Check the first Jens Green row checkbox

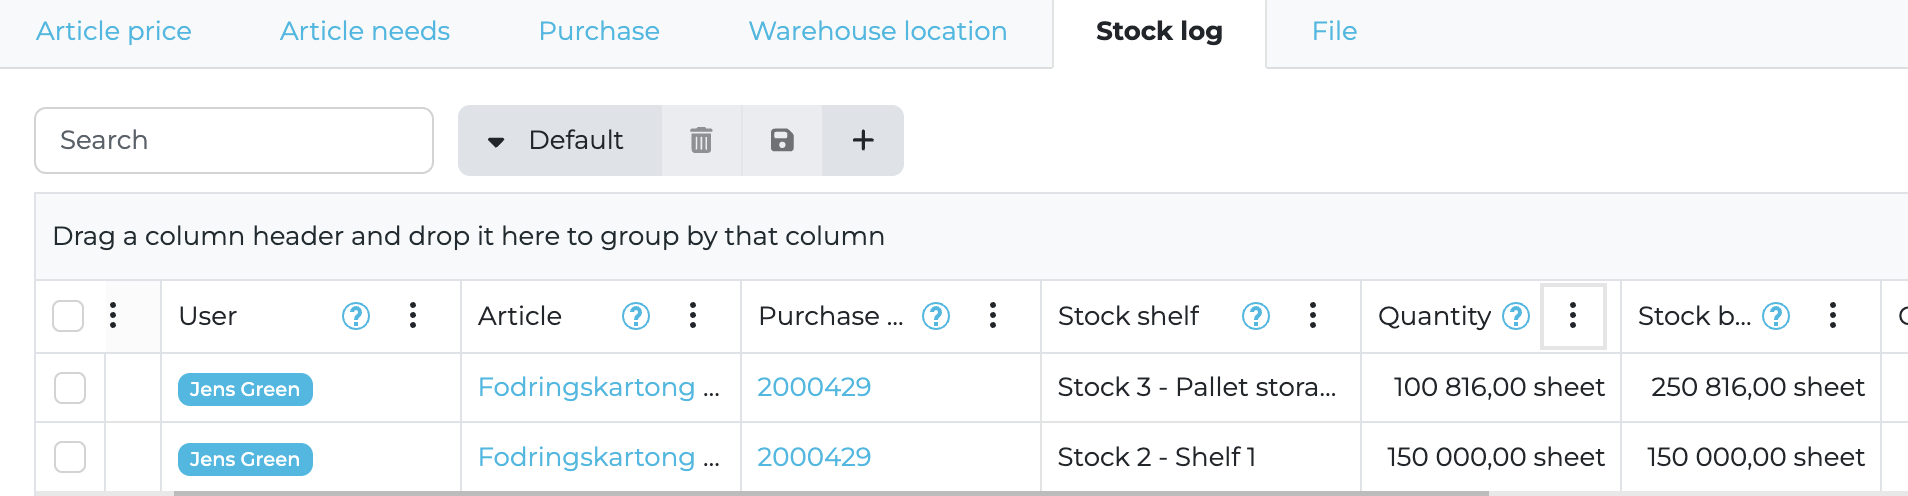click(70, 388)
